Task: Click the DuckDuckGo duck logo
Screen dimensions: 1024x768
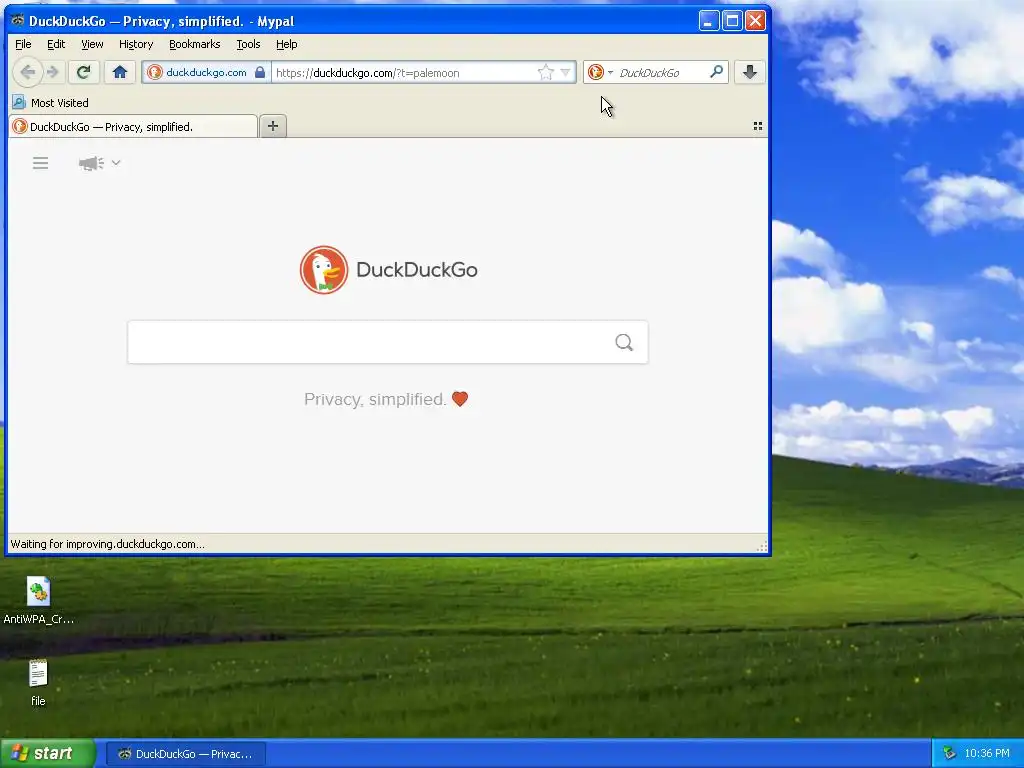Action: (324, 270)
